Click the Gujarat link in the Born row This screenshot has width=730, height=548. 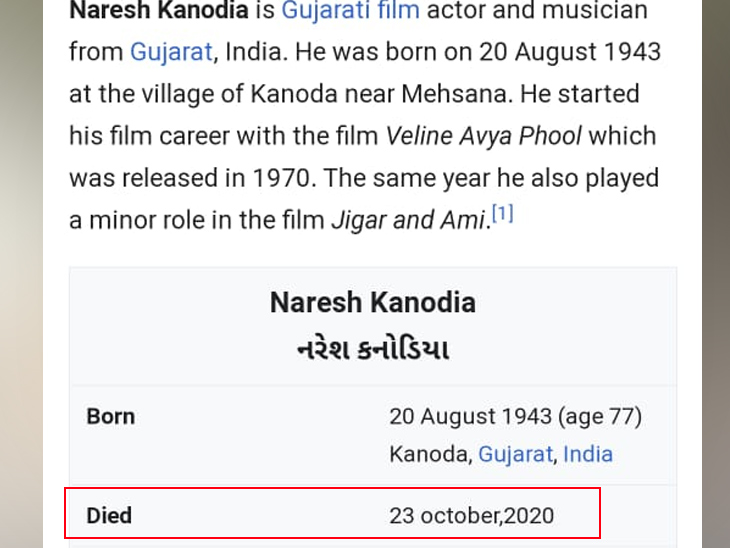tap(515, 454)
